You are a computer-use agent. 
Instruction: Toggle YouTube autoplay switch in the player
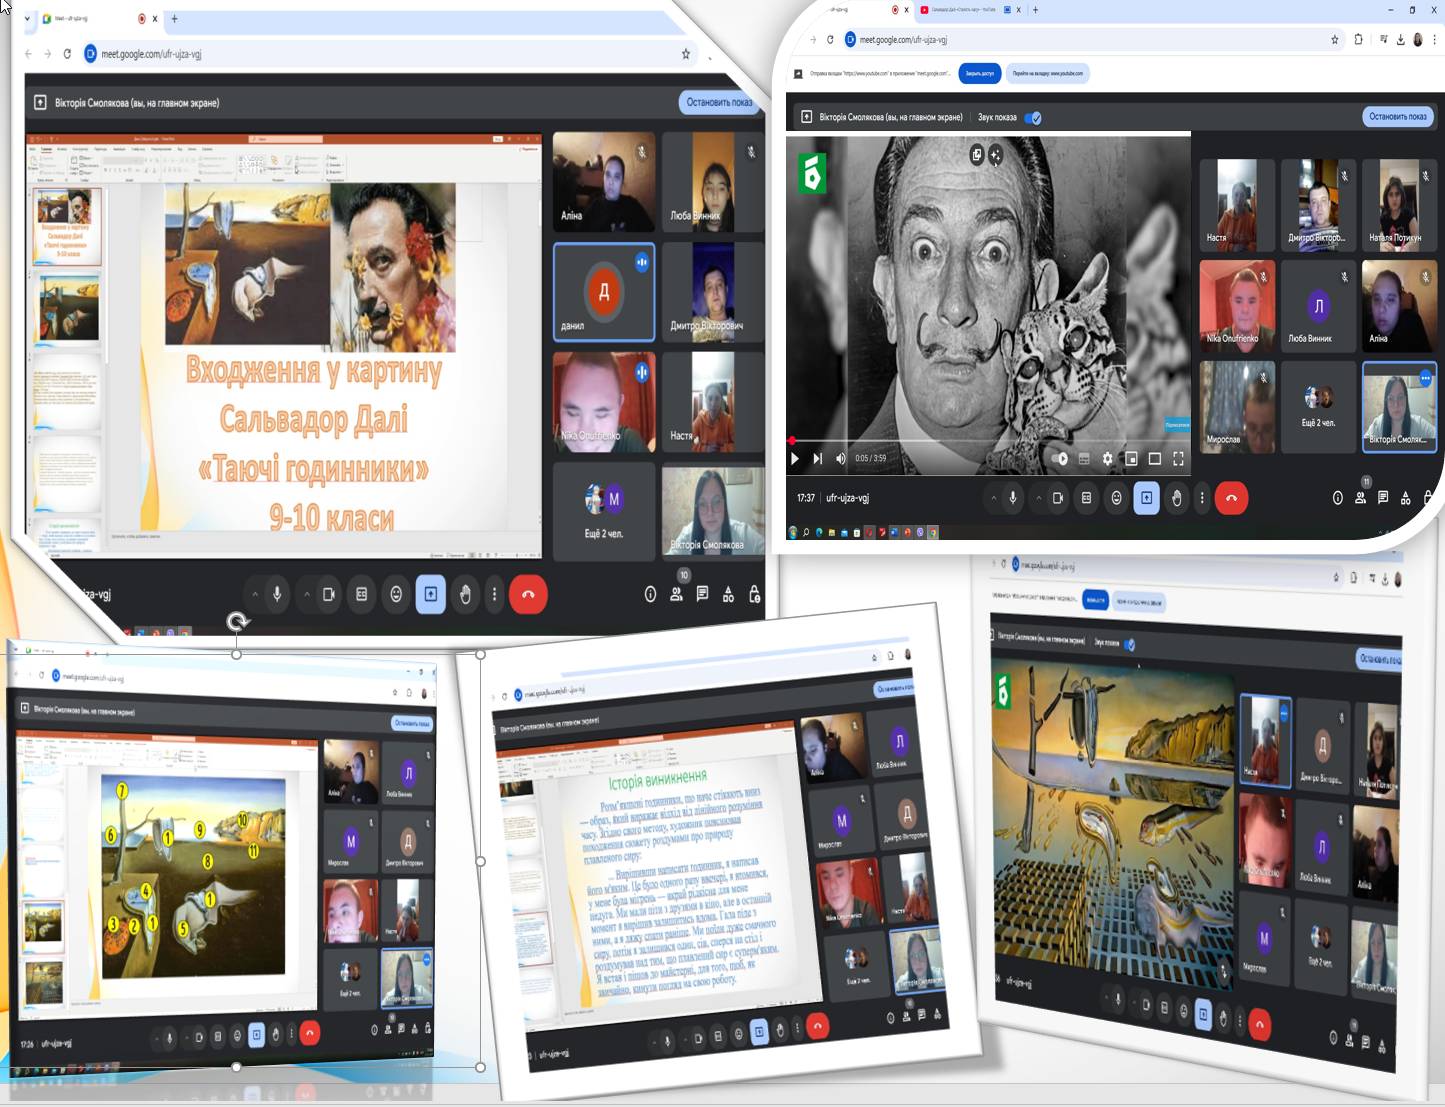tap(1061, 459)
